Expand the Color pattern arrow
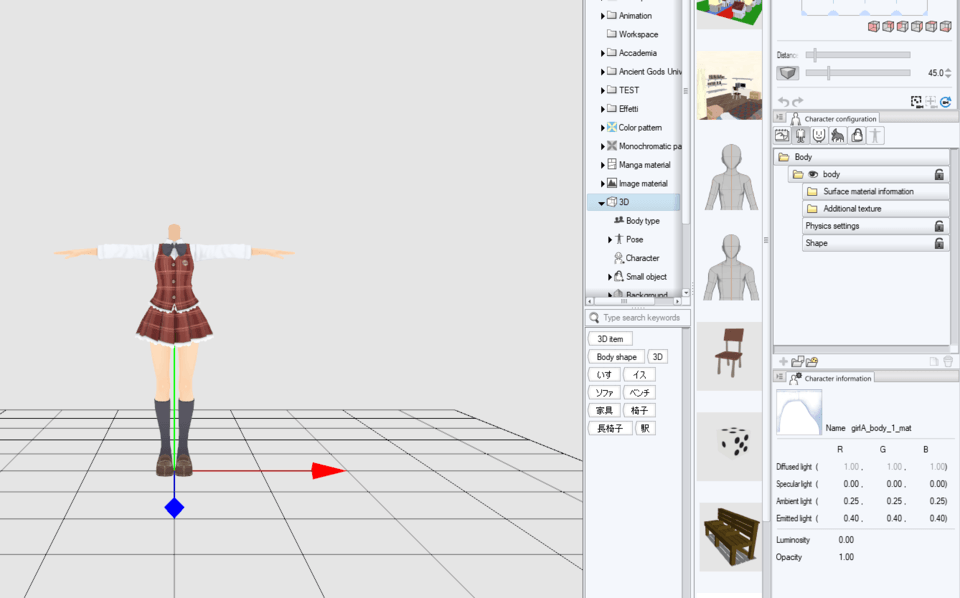Image resolution: width=960 pixels, height=598 pixels. coord(602,128)
